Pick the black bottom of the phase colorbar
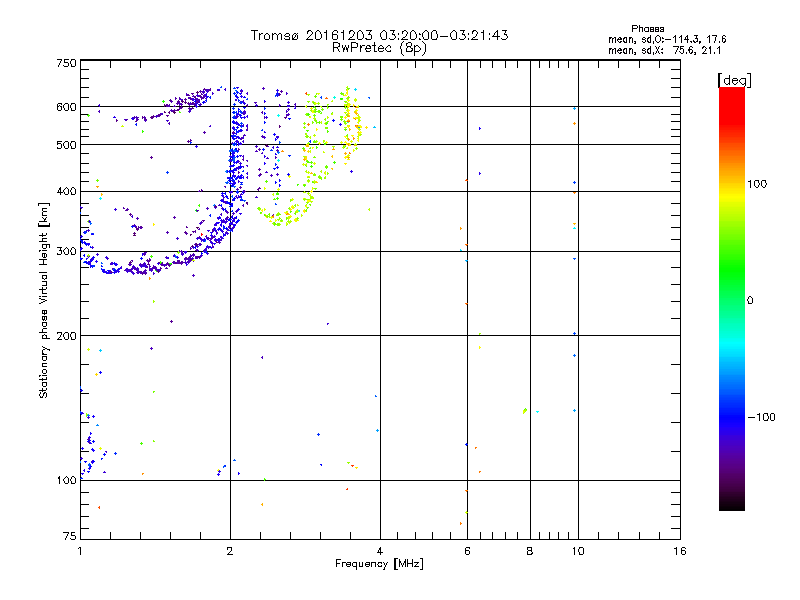The image size is (800, 600). [x=732, y=504]
